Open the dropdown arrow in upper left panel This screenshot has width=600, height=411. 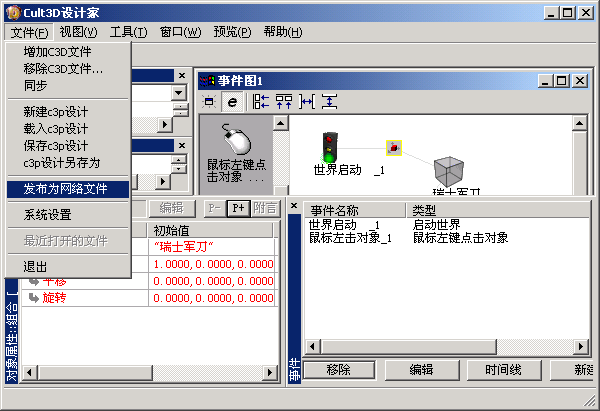click(x=178, y=93)
